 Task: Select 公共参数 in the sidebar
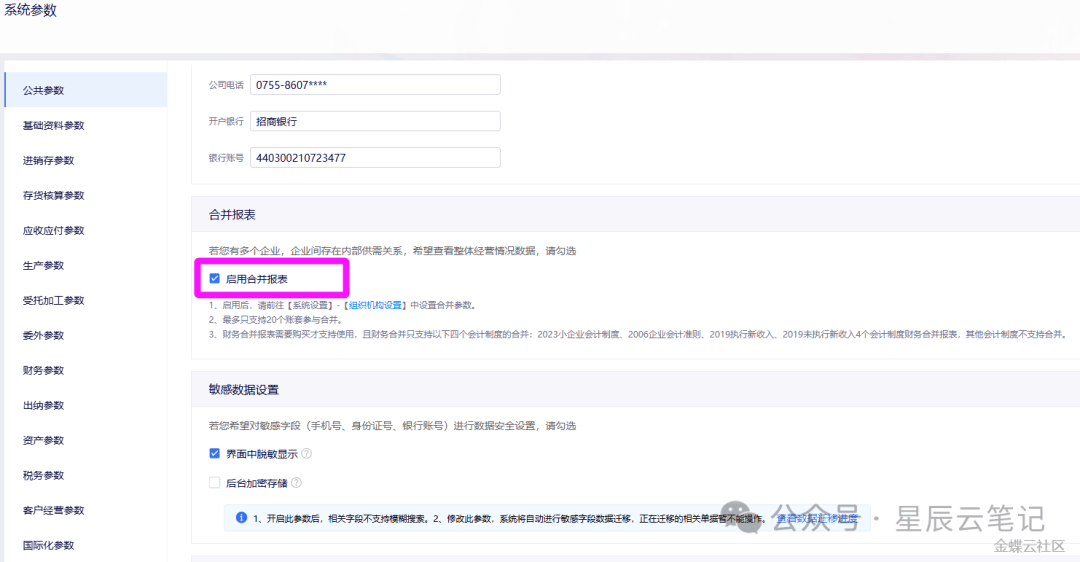[44, 90]
